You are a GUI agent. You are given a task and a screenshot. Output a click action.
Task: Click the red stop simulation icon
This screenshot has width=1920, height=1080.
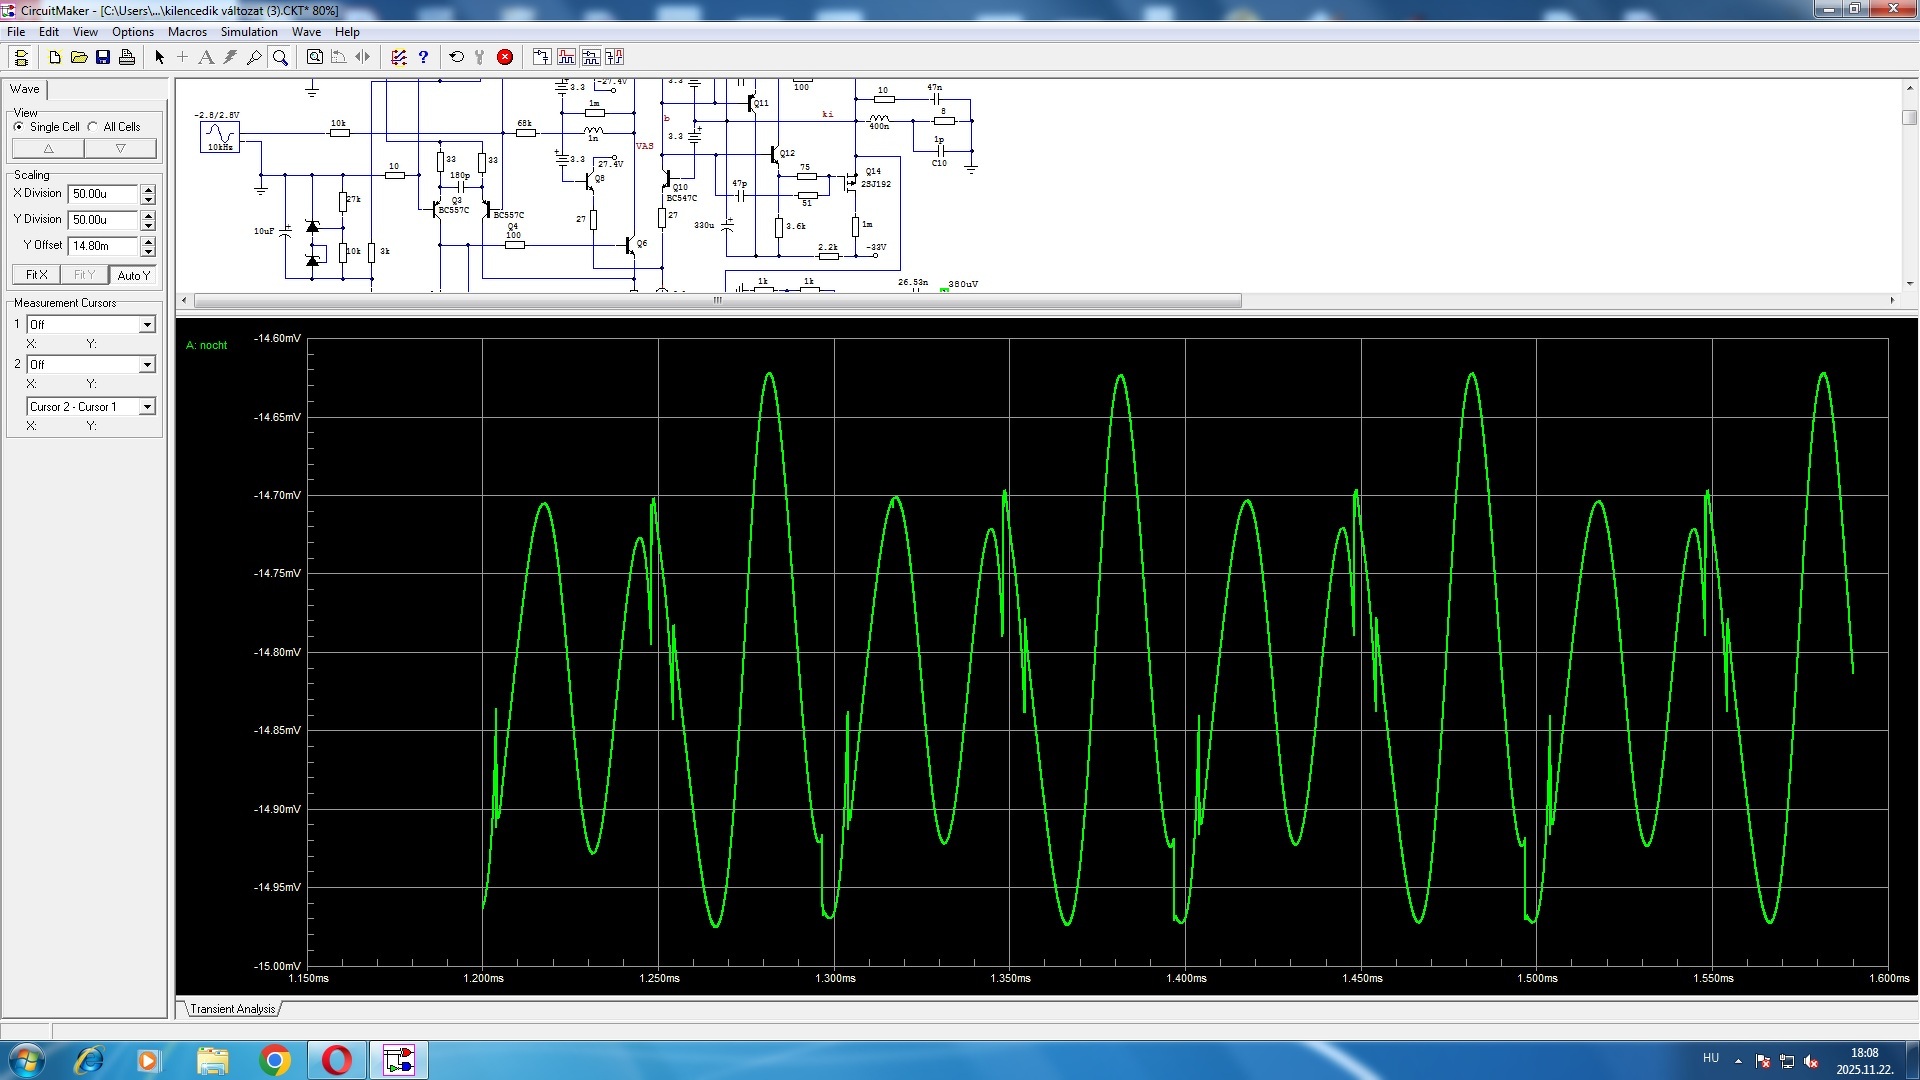click(505, 57)
